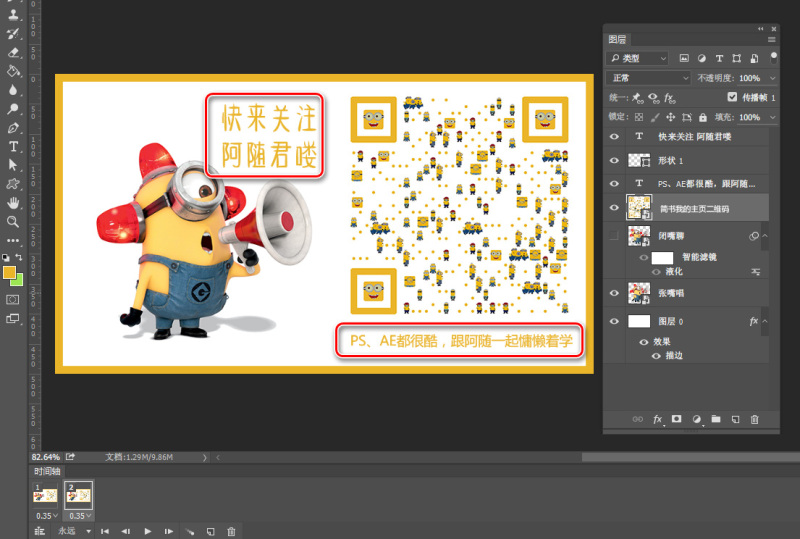Select the Paint Bucket tool
This screenshot has width=800, height=539.
(x=14, y=71)
